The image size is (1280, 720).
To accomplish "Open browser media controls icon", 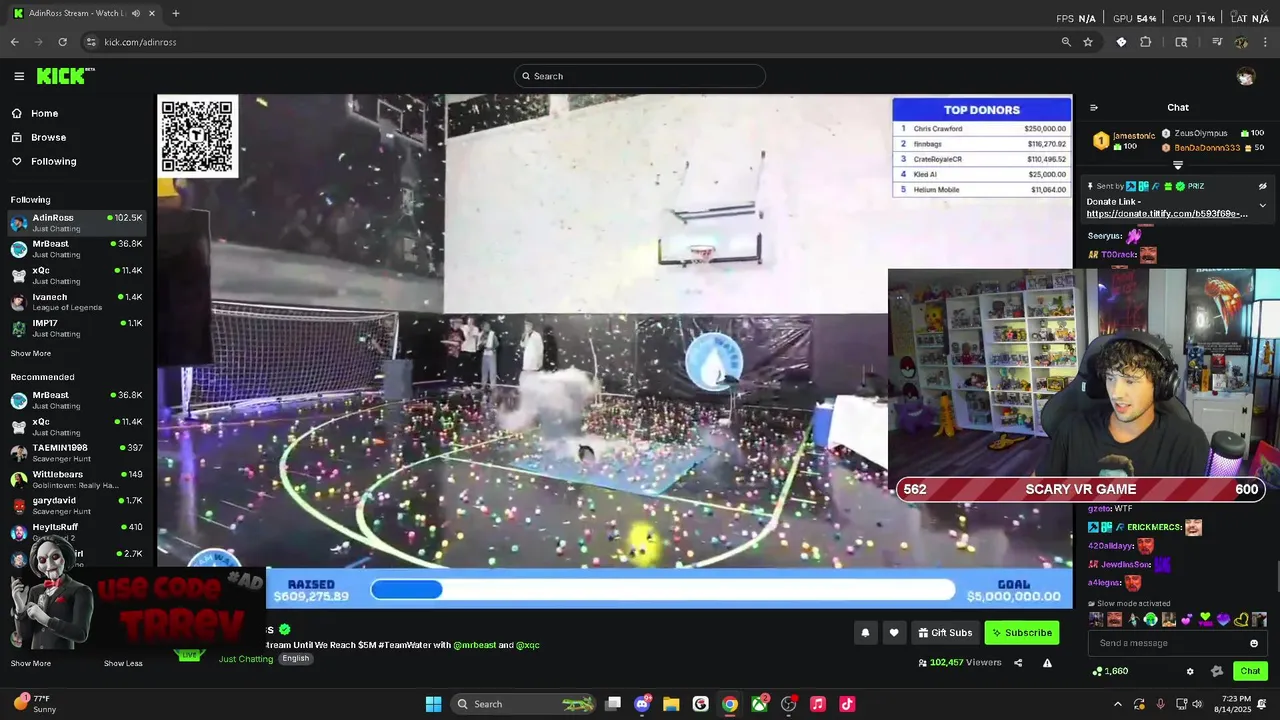I will (1217, 42).
